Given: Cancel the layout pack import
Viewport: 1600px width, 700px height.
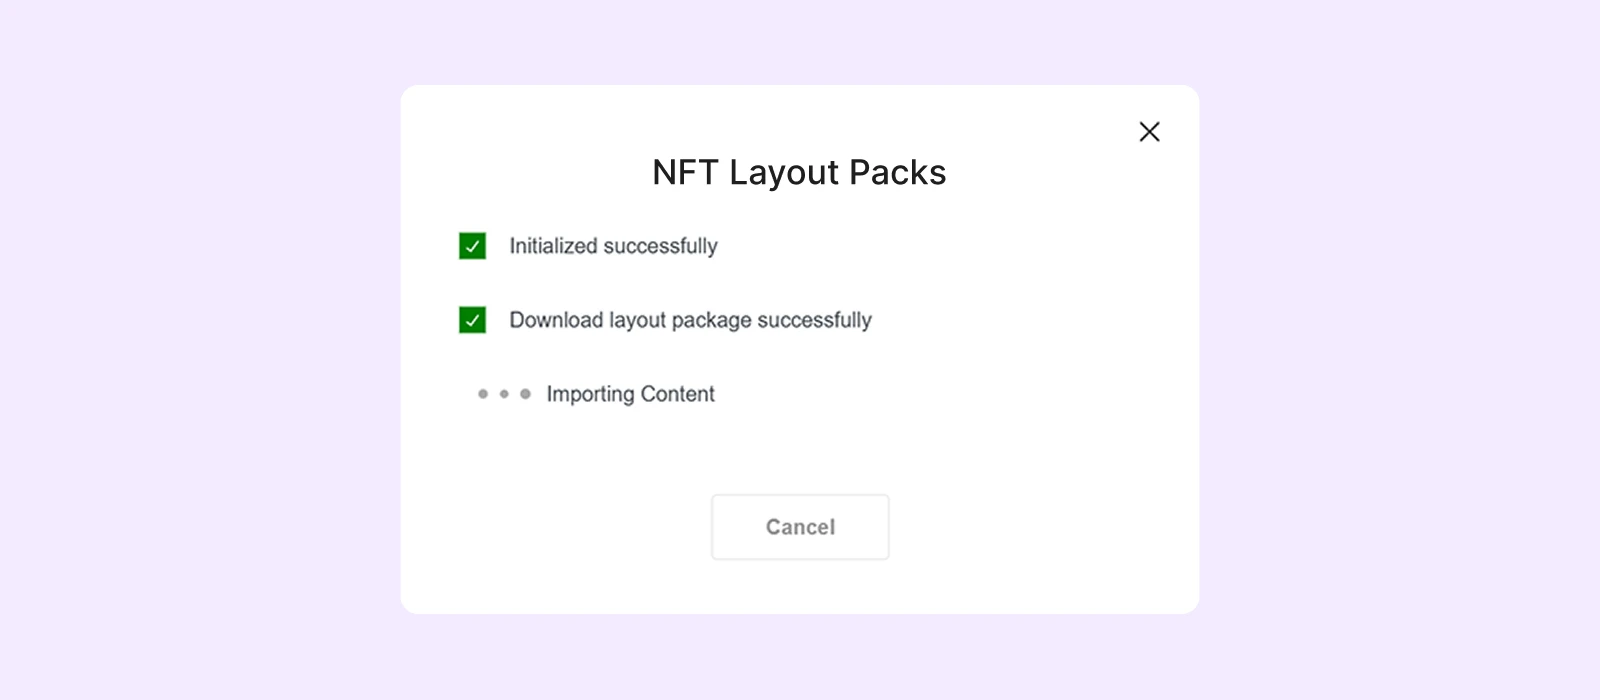Looking at the screenshot, I should point(800,527).
